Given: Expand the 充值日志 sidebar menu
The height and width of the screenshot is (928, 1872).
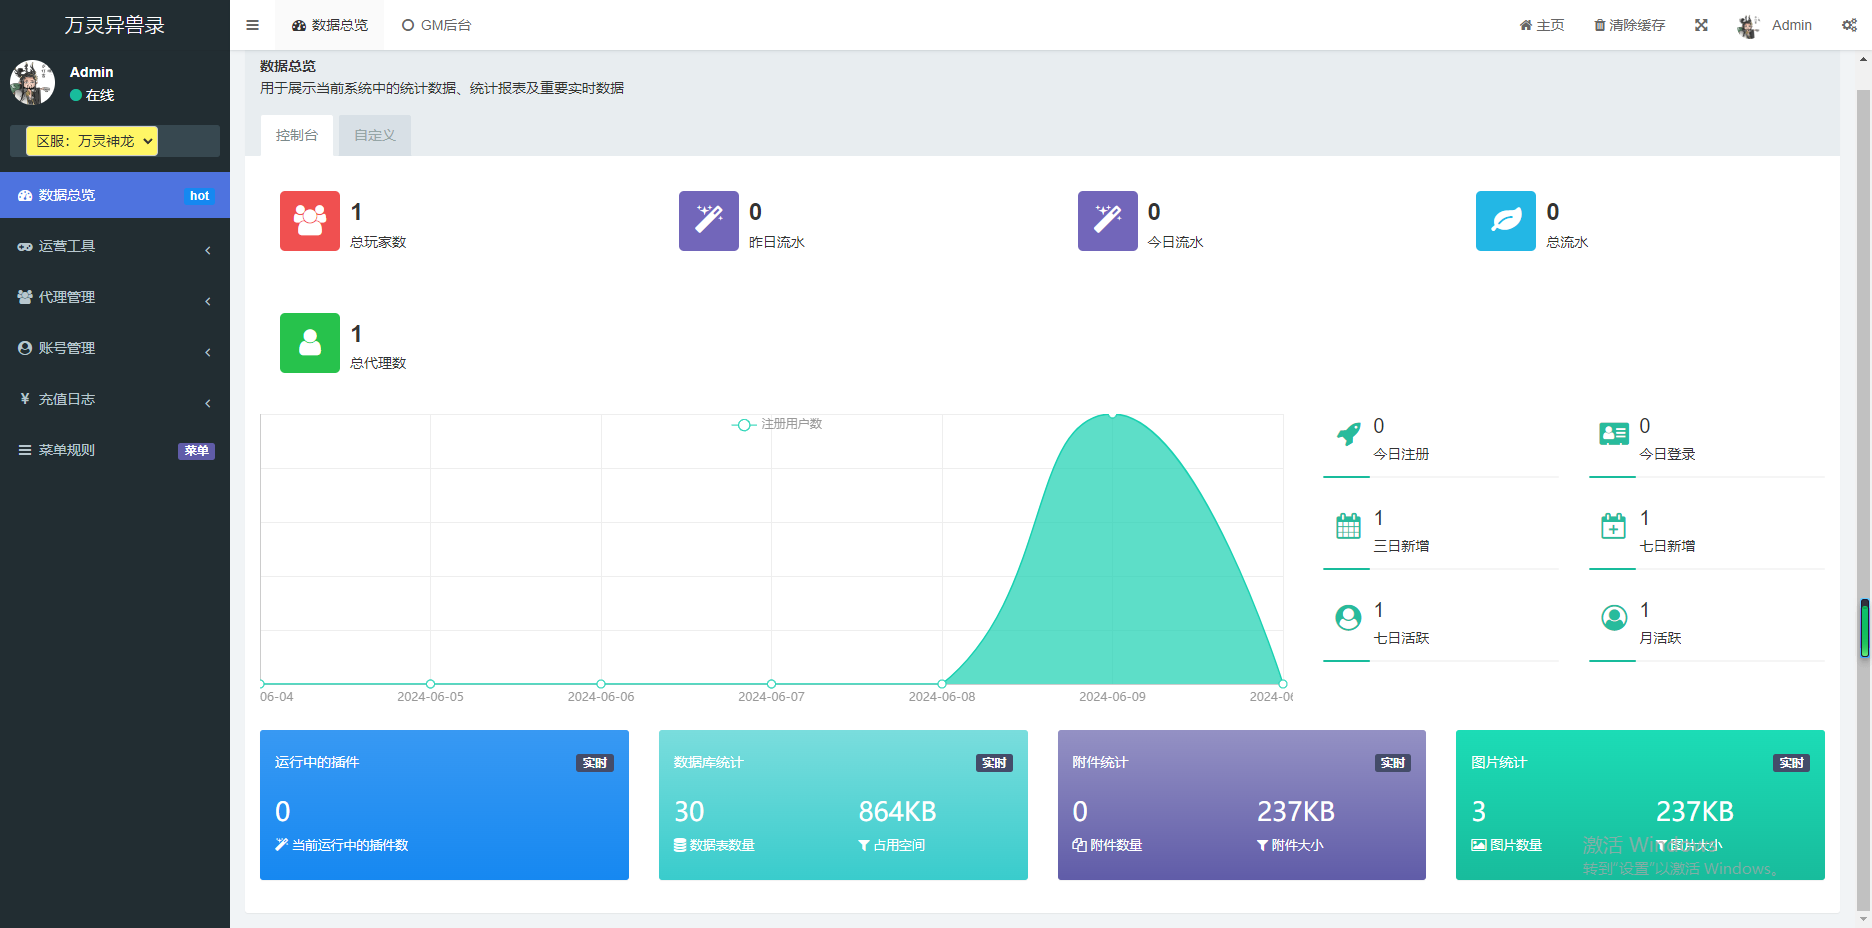Looking at the screenshot, I should [115, 399].
